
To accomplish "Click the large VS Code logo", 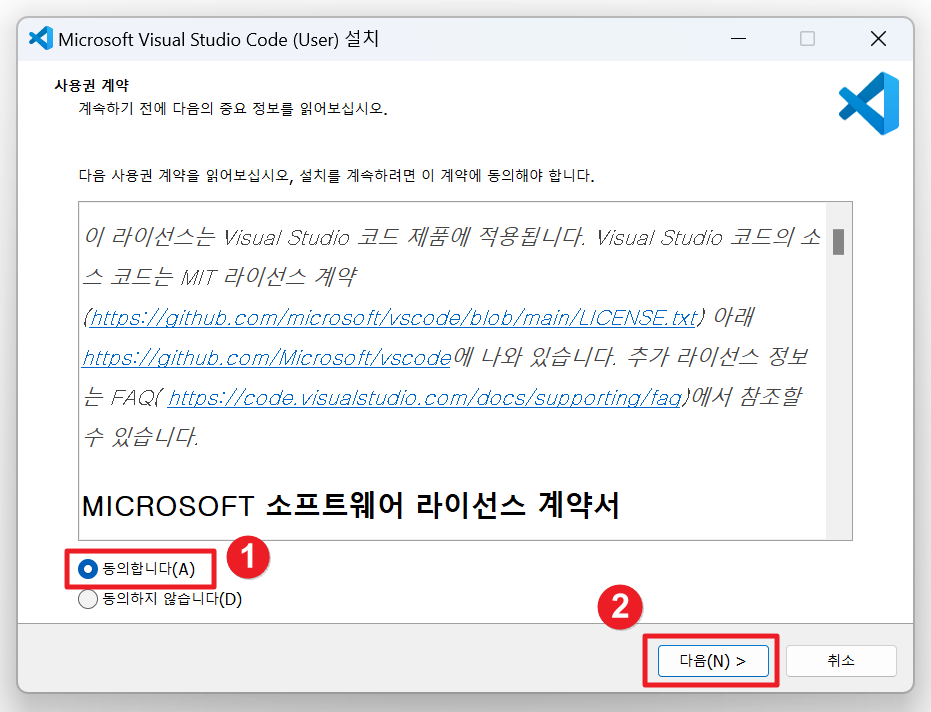I will [x=869, y=103].
